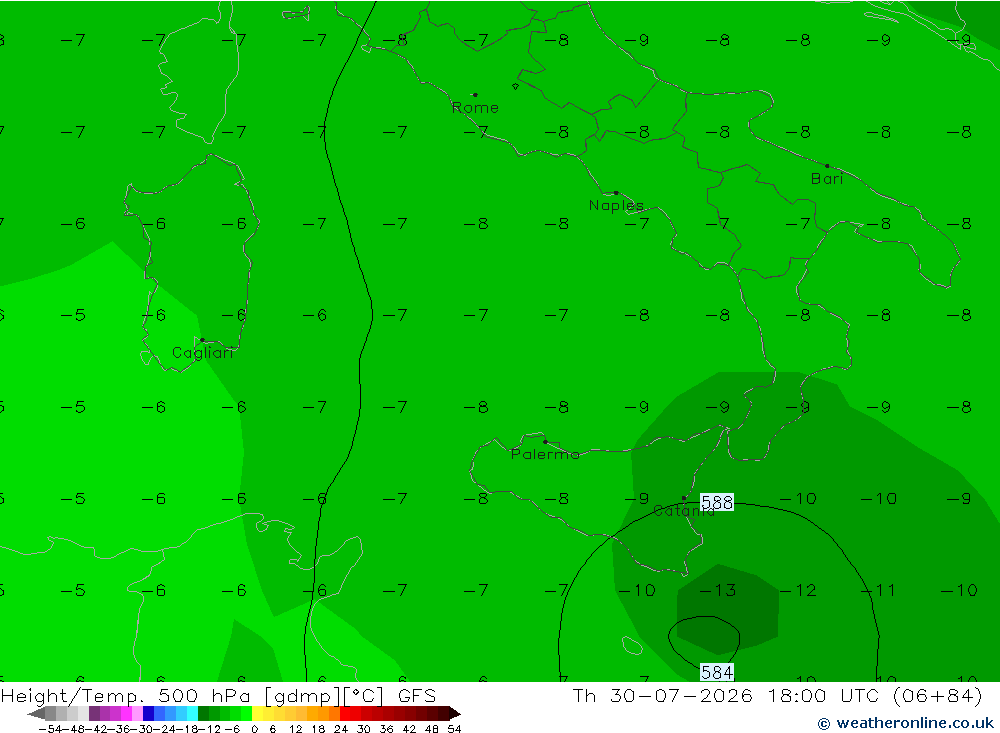Viewport: 1000px width, 733px height.
Task: Click the Cagliari city label
Action: tap(202, 353)
